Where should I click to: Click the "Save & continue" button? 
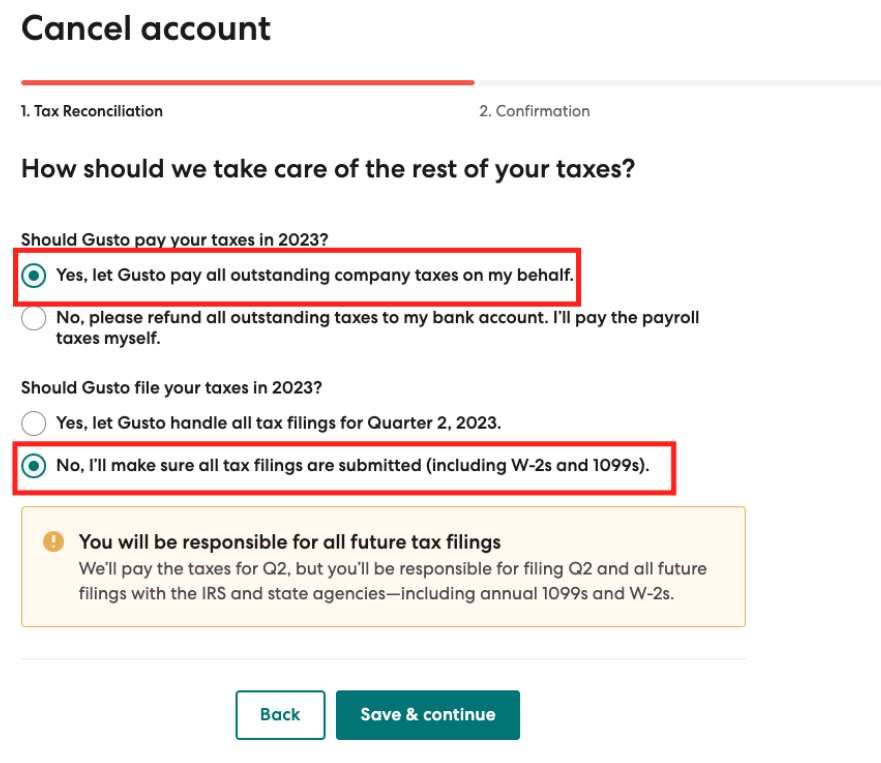coord(428,714)
